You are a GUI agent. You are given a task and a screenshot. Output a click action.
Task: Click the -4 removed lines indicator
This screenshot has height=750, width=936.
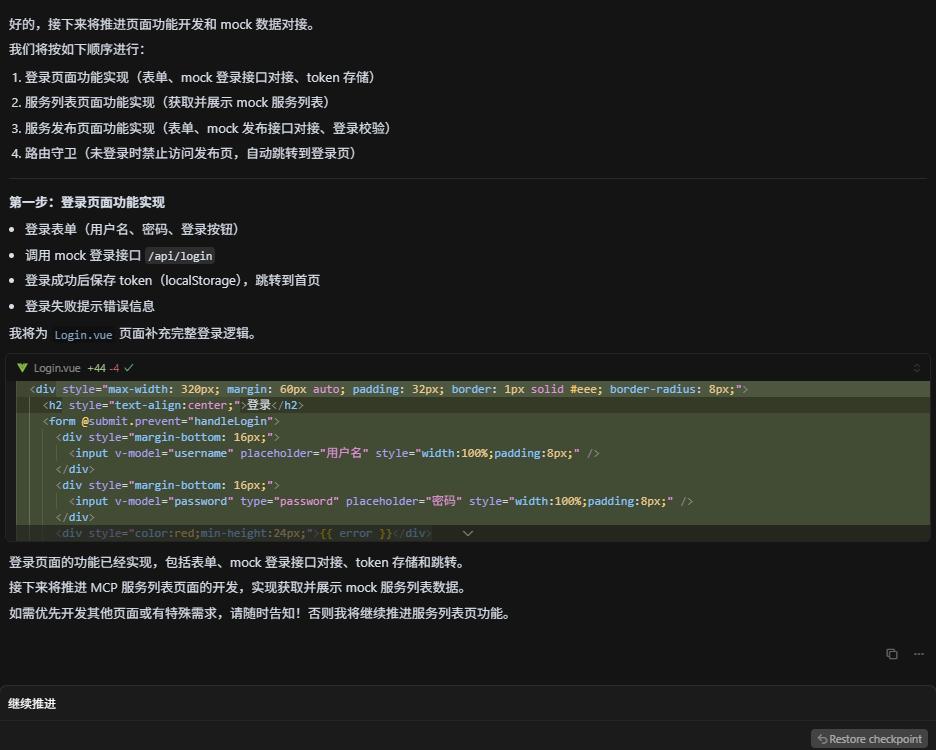pos(114,368)
